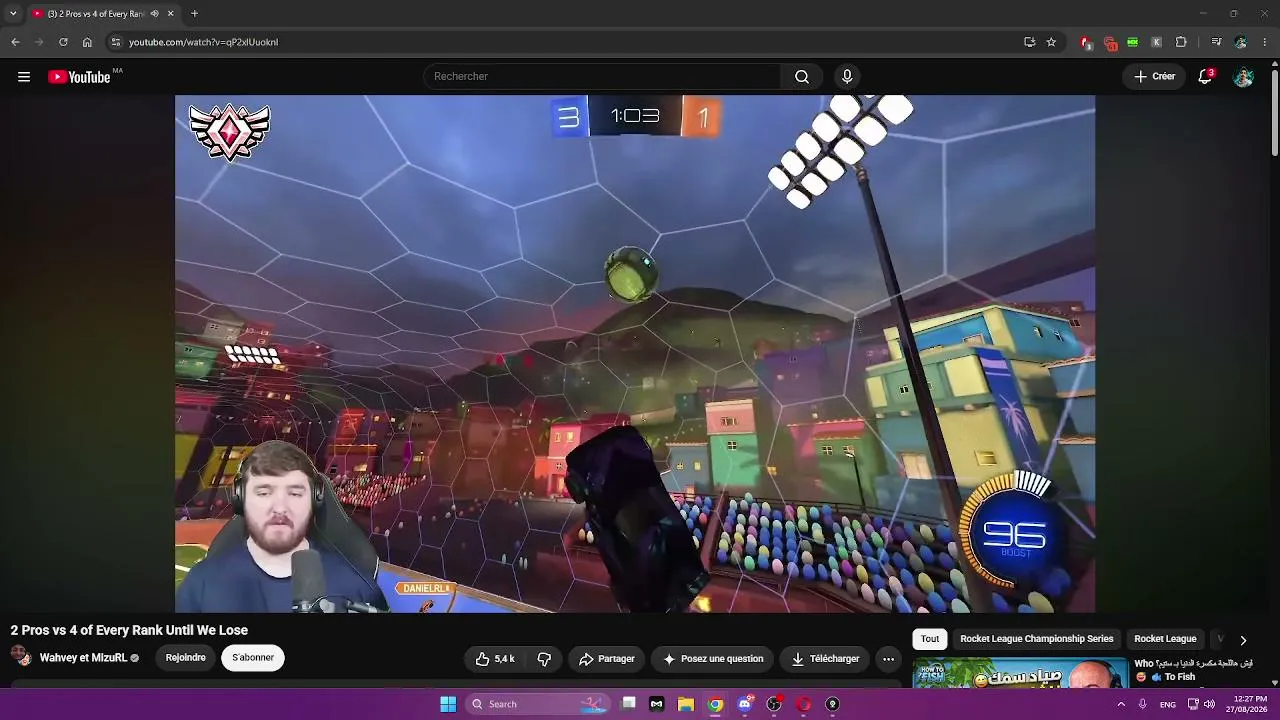Image resolution: width=1280 pixels, height=720 pixels.
Task: Click the Partager button
Action: [x=607, y=659]
